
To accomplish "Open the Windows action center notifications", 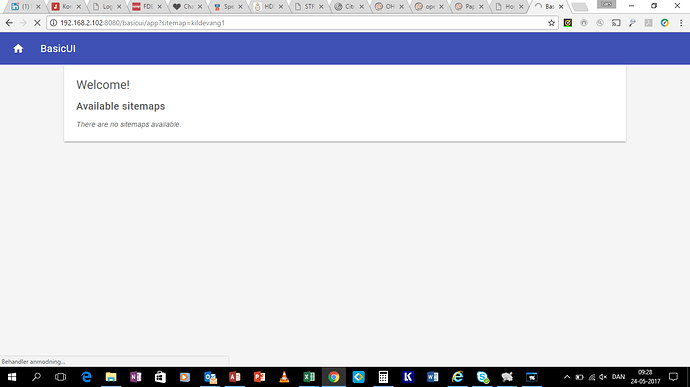I will 673,377.
